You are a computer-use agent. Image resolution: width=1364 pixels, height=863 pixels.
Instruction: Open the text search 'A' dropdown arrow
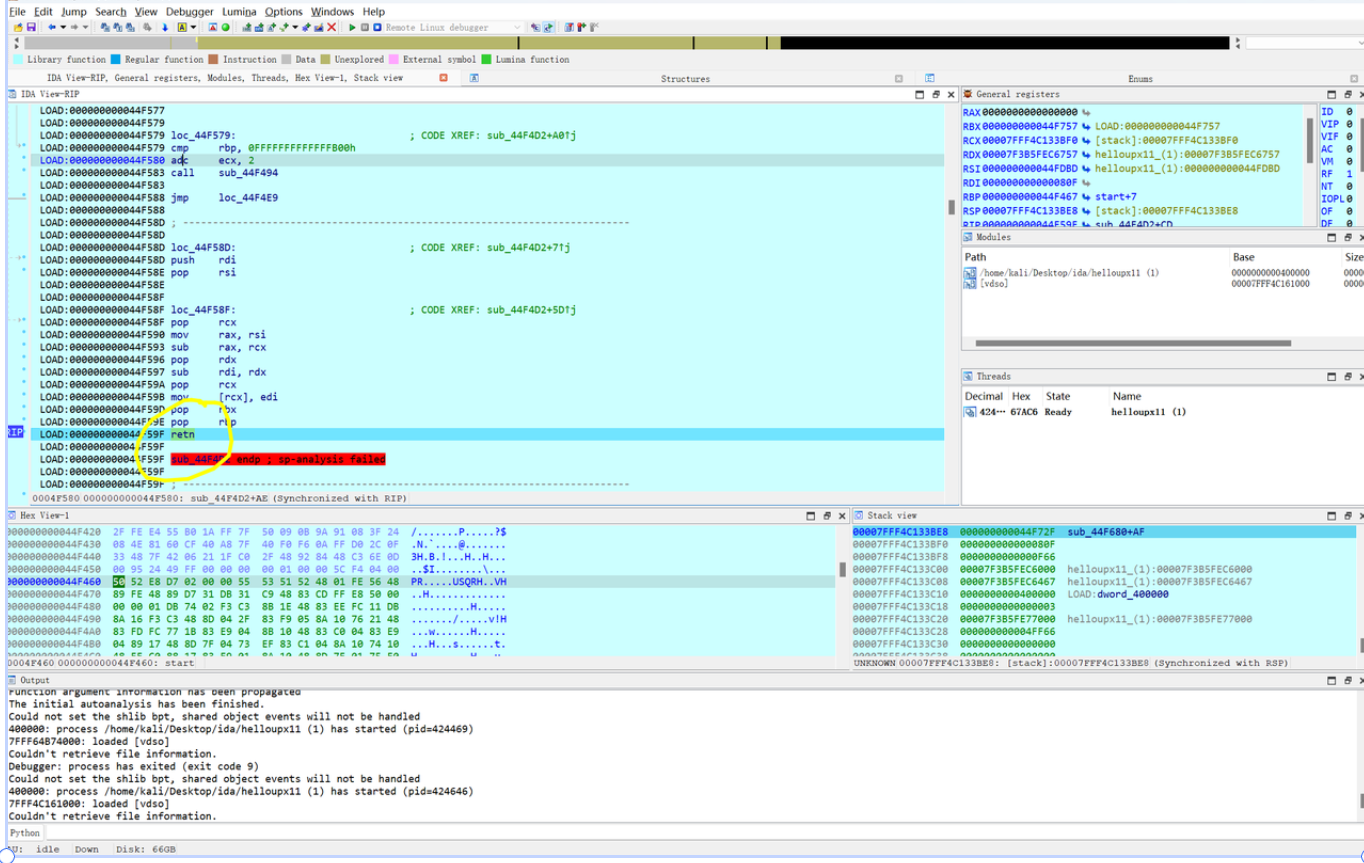coord(193,27)
